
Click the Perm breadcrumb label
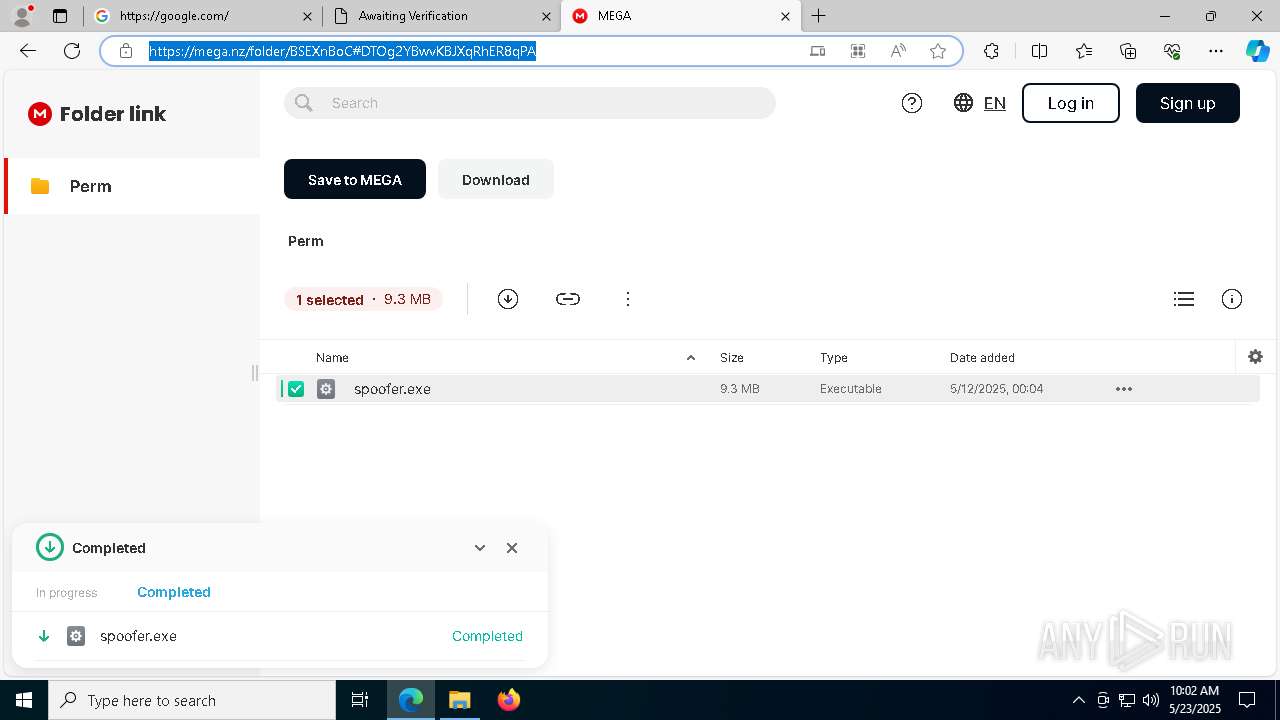click(x=306, y=241)
